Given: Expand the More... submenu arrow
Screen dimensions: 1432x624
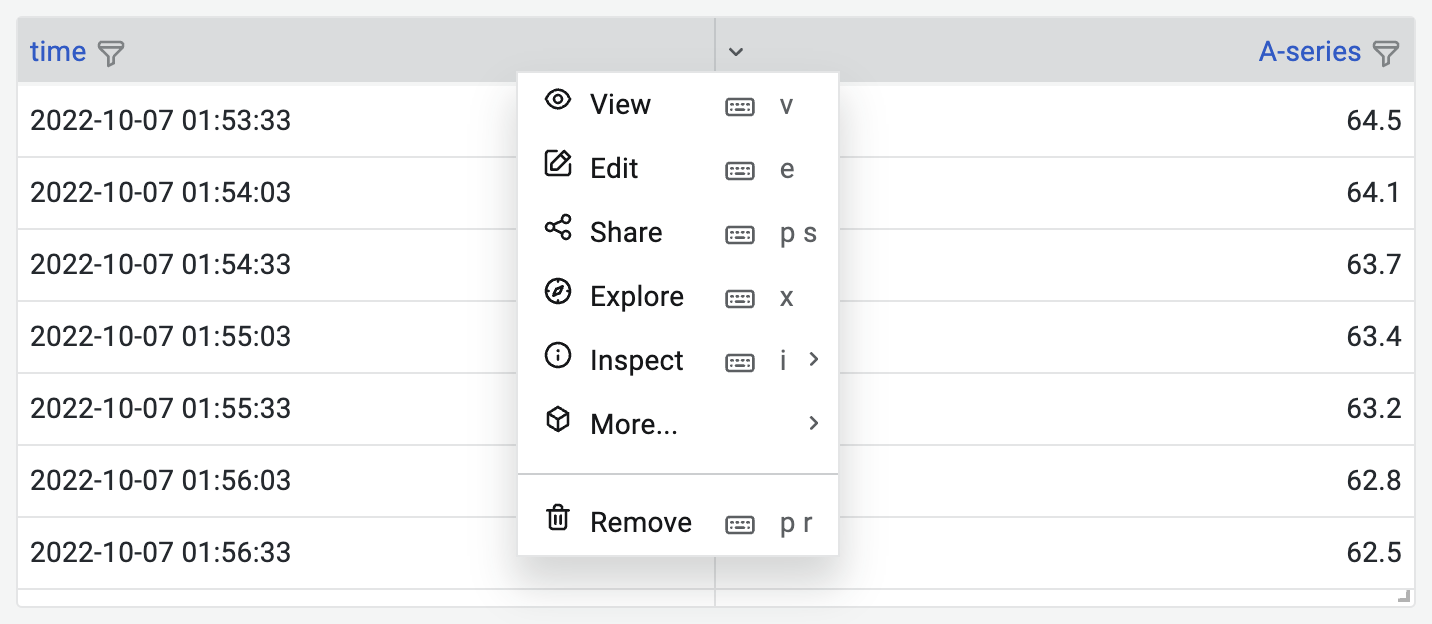Looking at the screenshot, I should tap(812, 423).
